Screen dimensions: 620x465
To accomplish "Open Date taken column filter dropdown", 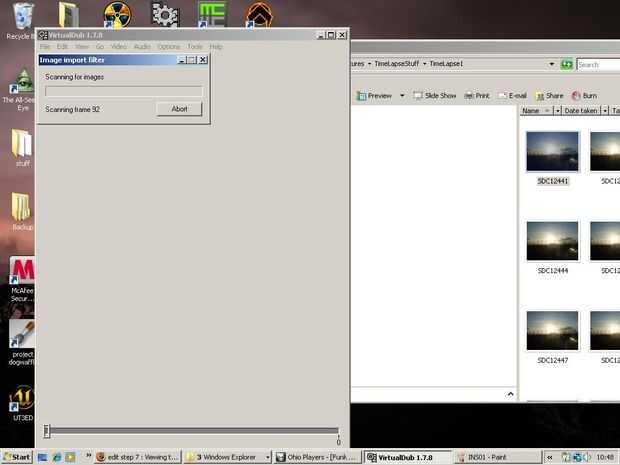I will (x=605, y=111).
